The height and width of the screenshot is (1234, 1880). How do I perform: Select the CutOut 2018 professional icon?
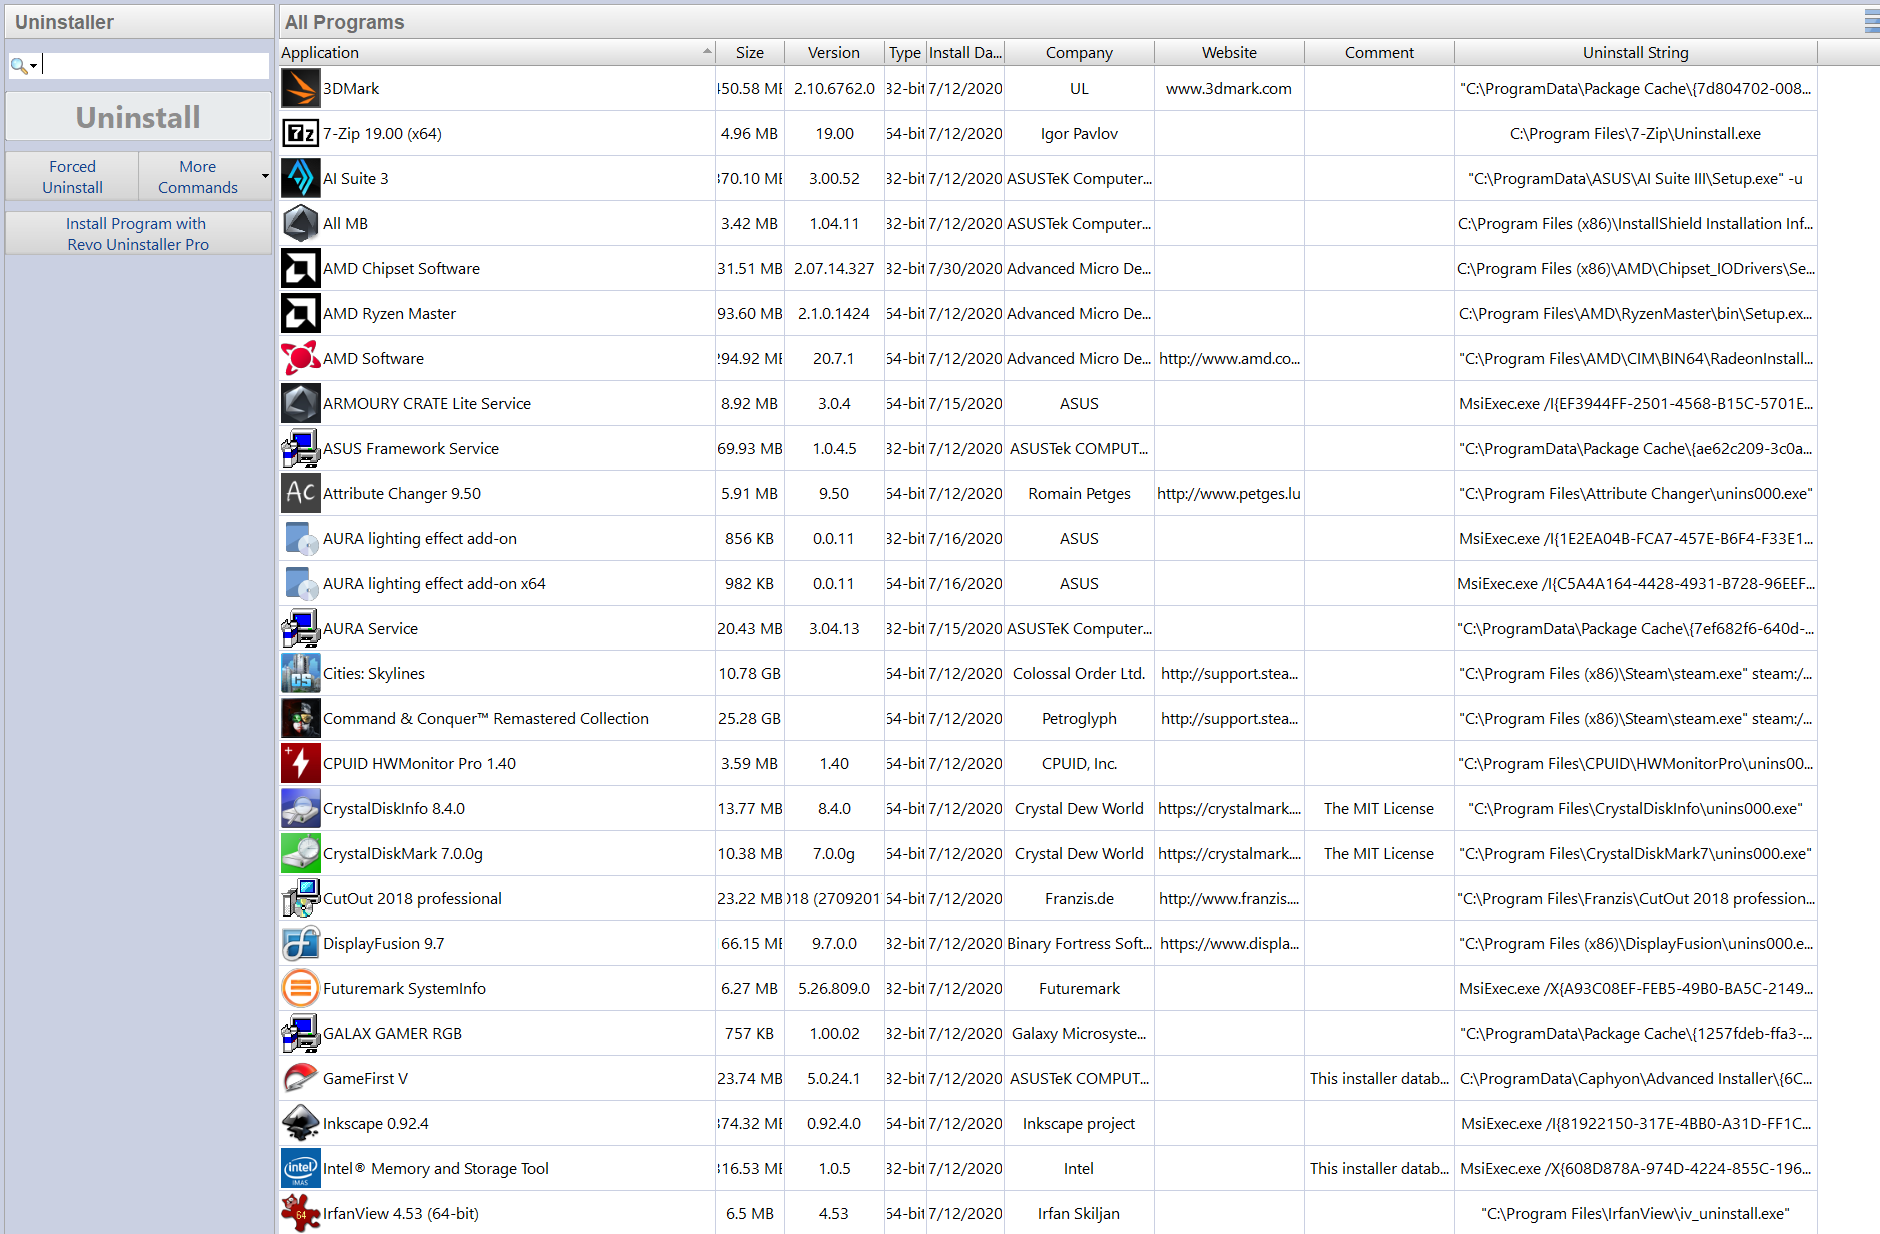(x=300, y=898)
